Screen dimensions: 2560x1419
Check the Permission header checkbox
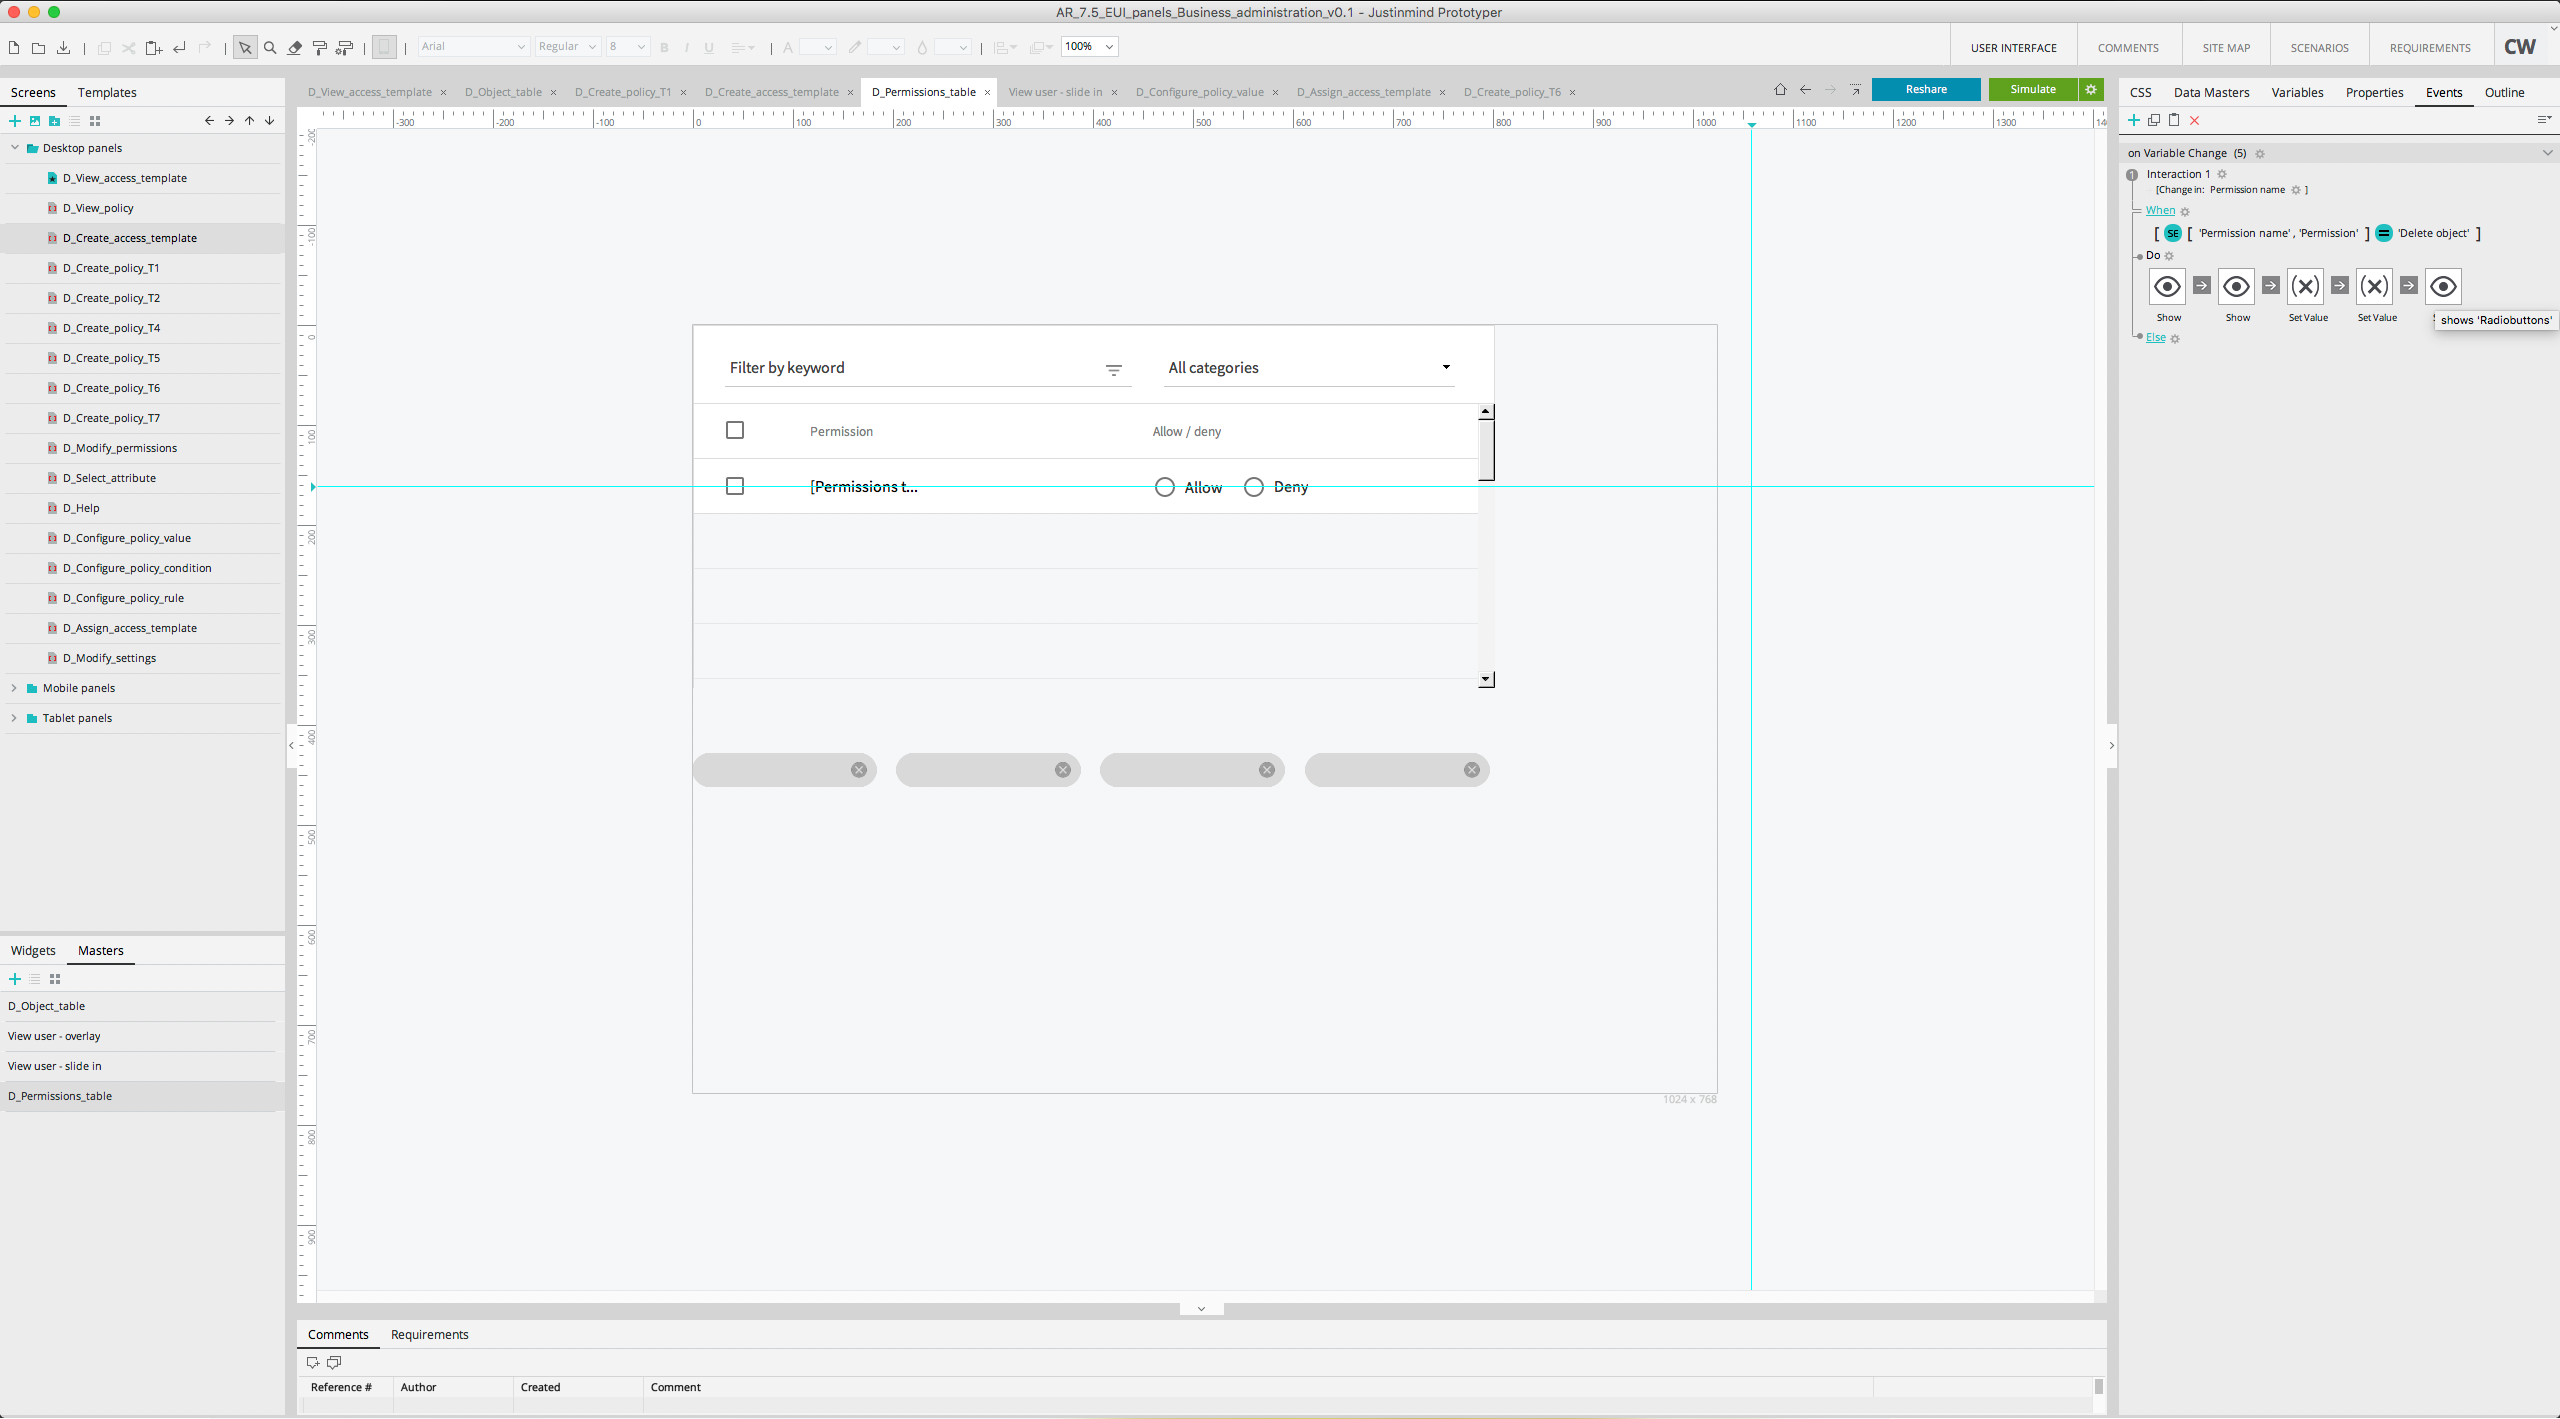(735, 430)
